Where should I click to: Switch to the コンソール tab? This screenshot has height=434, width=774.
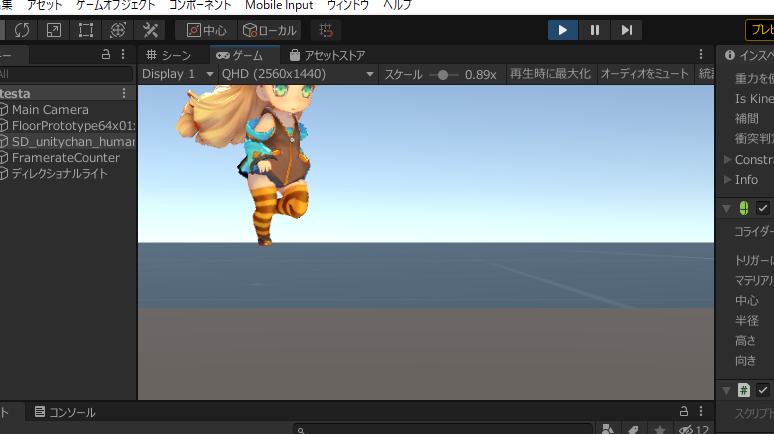[65, 412]
